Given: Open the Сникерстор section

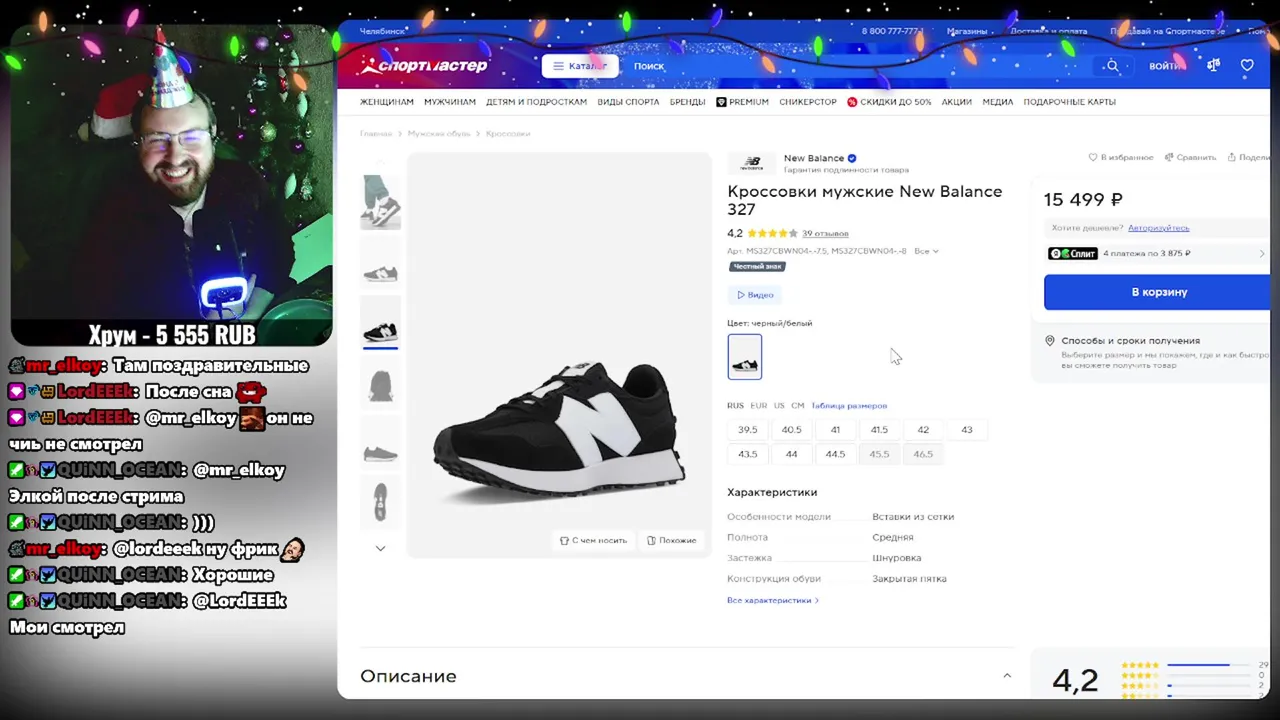Looking at the screenshot, I should click(x=808, y=102).
